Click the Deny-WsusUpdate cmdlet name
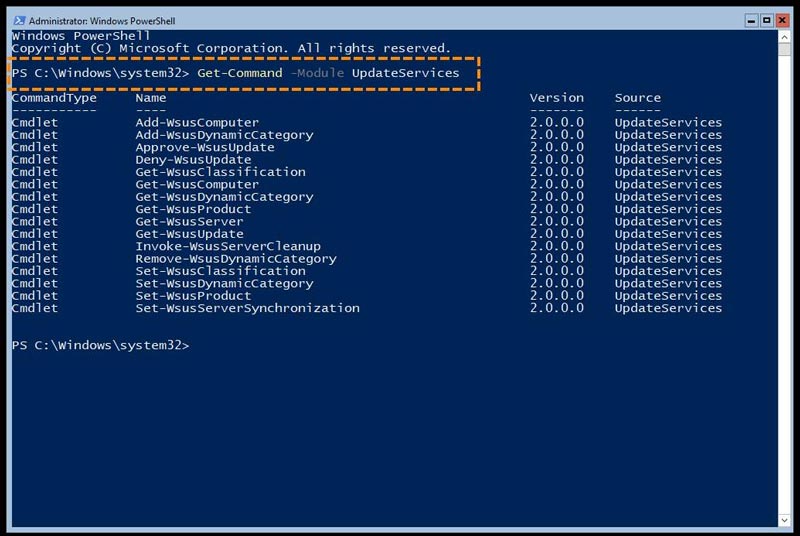 (193, 160)
